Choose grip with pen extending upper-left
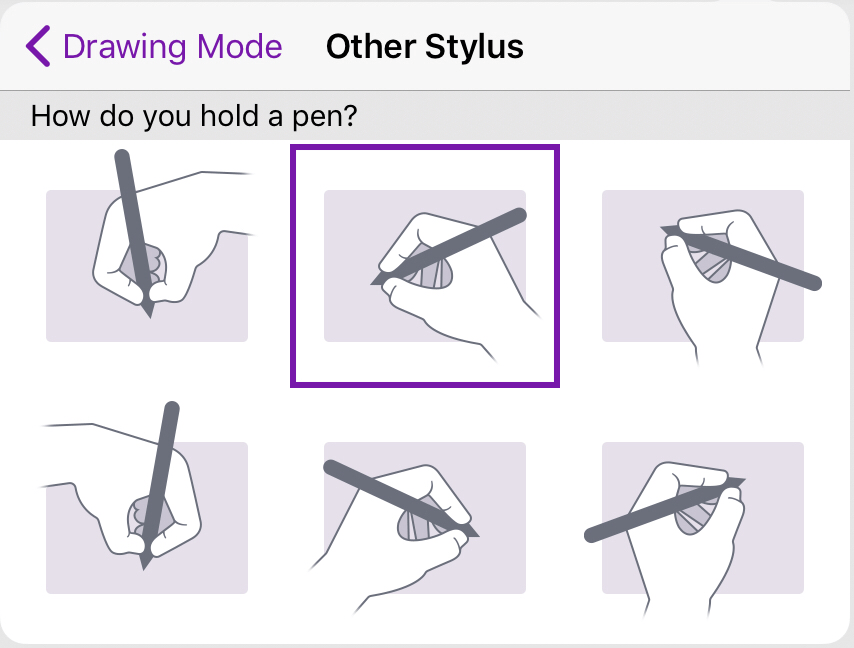This screenshot has height=648, width=854. click(424, 517)
